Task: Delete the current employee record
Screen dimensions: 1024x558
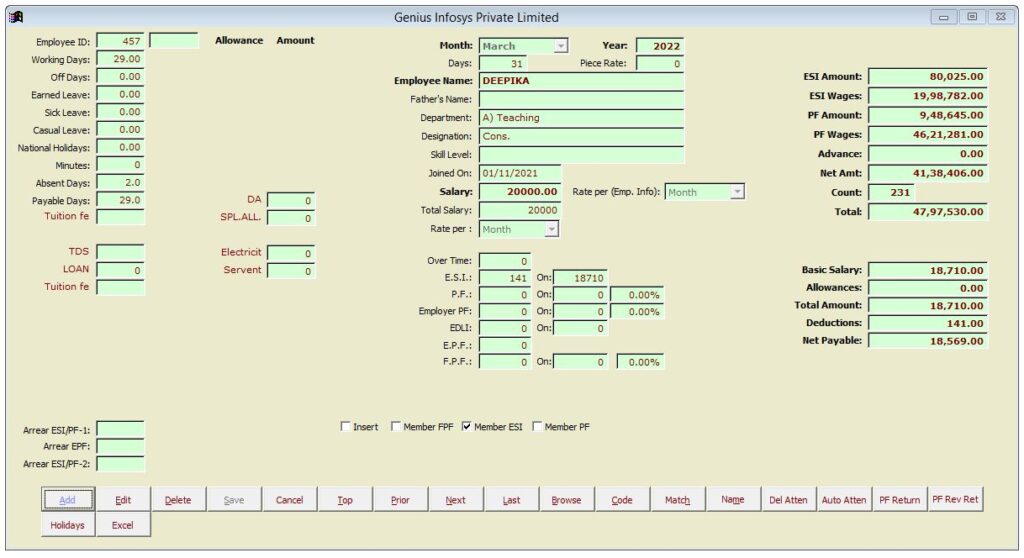Action: click(x=178, y=500)
